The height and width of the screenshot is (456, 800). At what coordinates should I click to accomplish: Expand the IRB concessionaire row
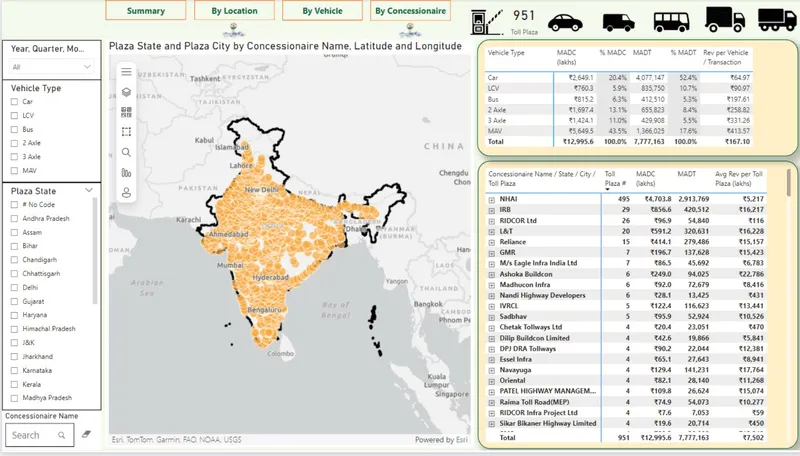coord(491,210)
